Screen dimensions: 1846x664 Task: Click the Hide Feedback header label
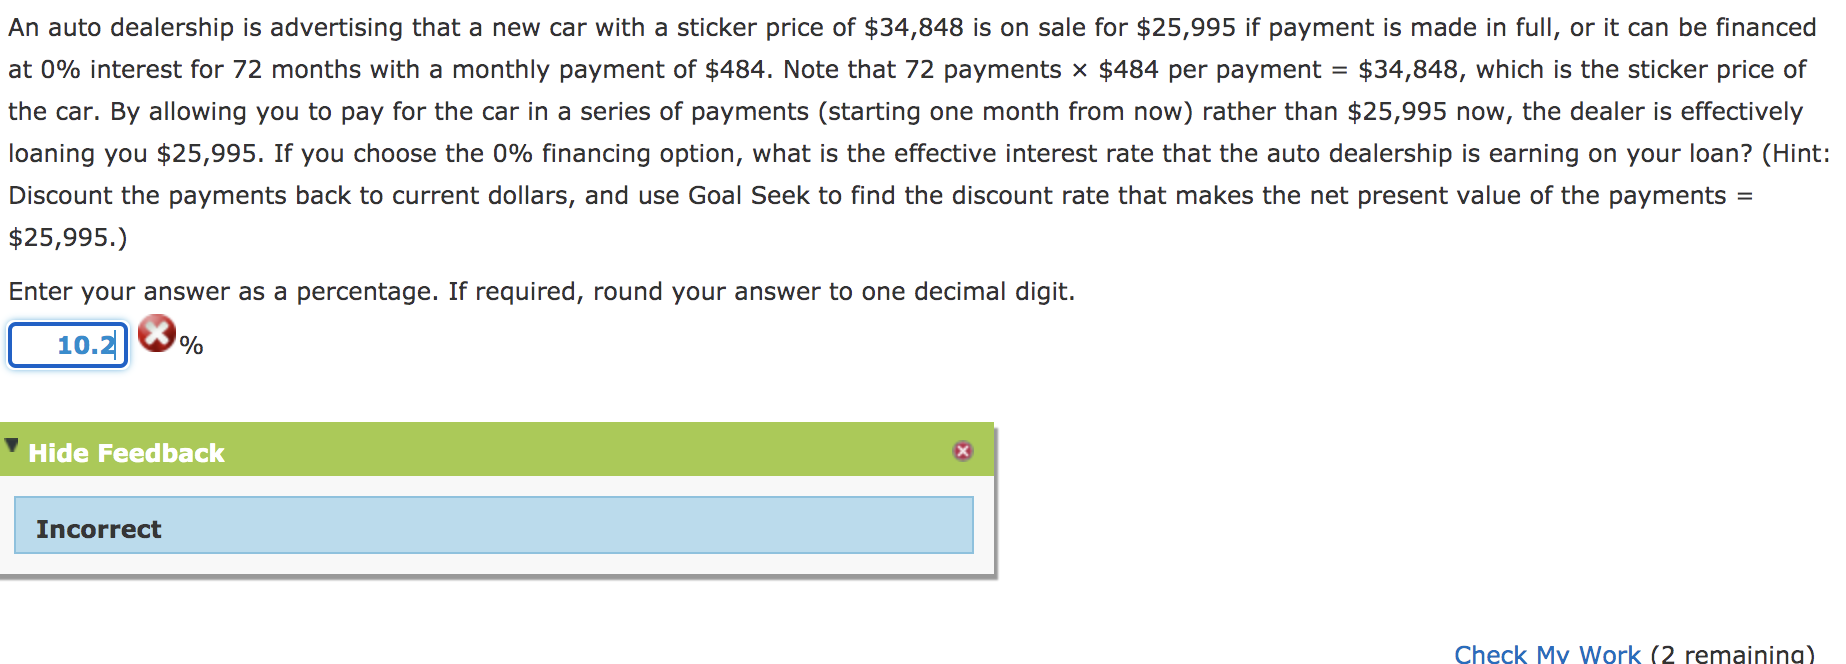coord(126,453)
